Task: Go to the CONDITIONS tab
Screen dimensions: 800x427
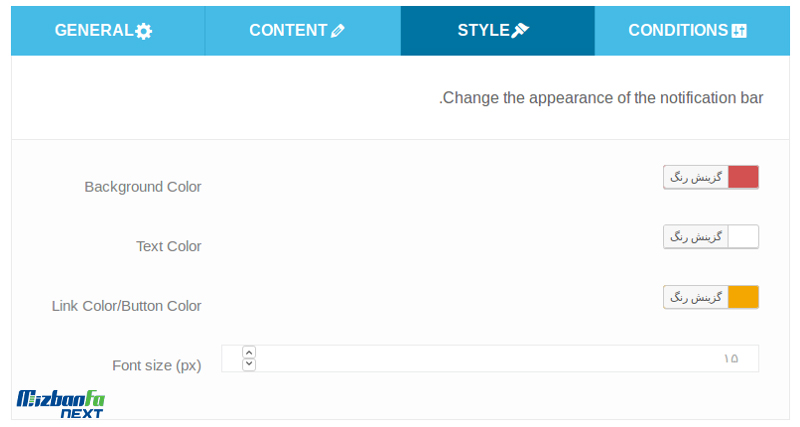Action: coord(692,31)
